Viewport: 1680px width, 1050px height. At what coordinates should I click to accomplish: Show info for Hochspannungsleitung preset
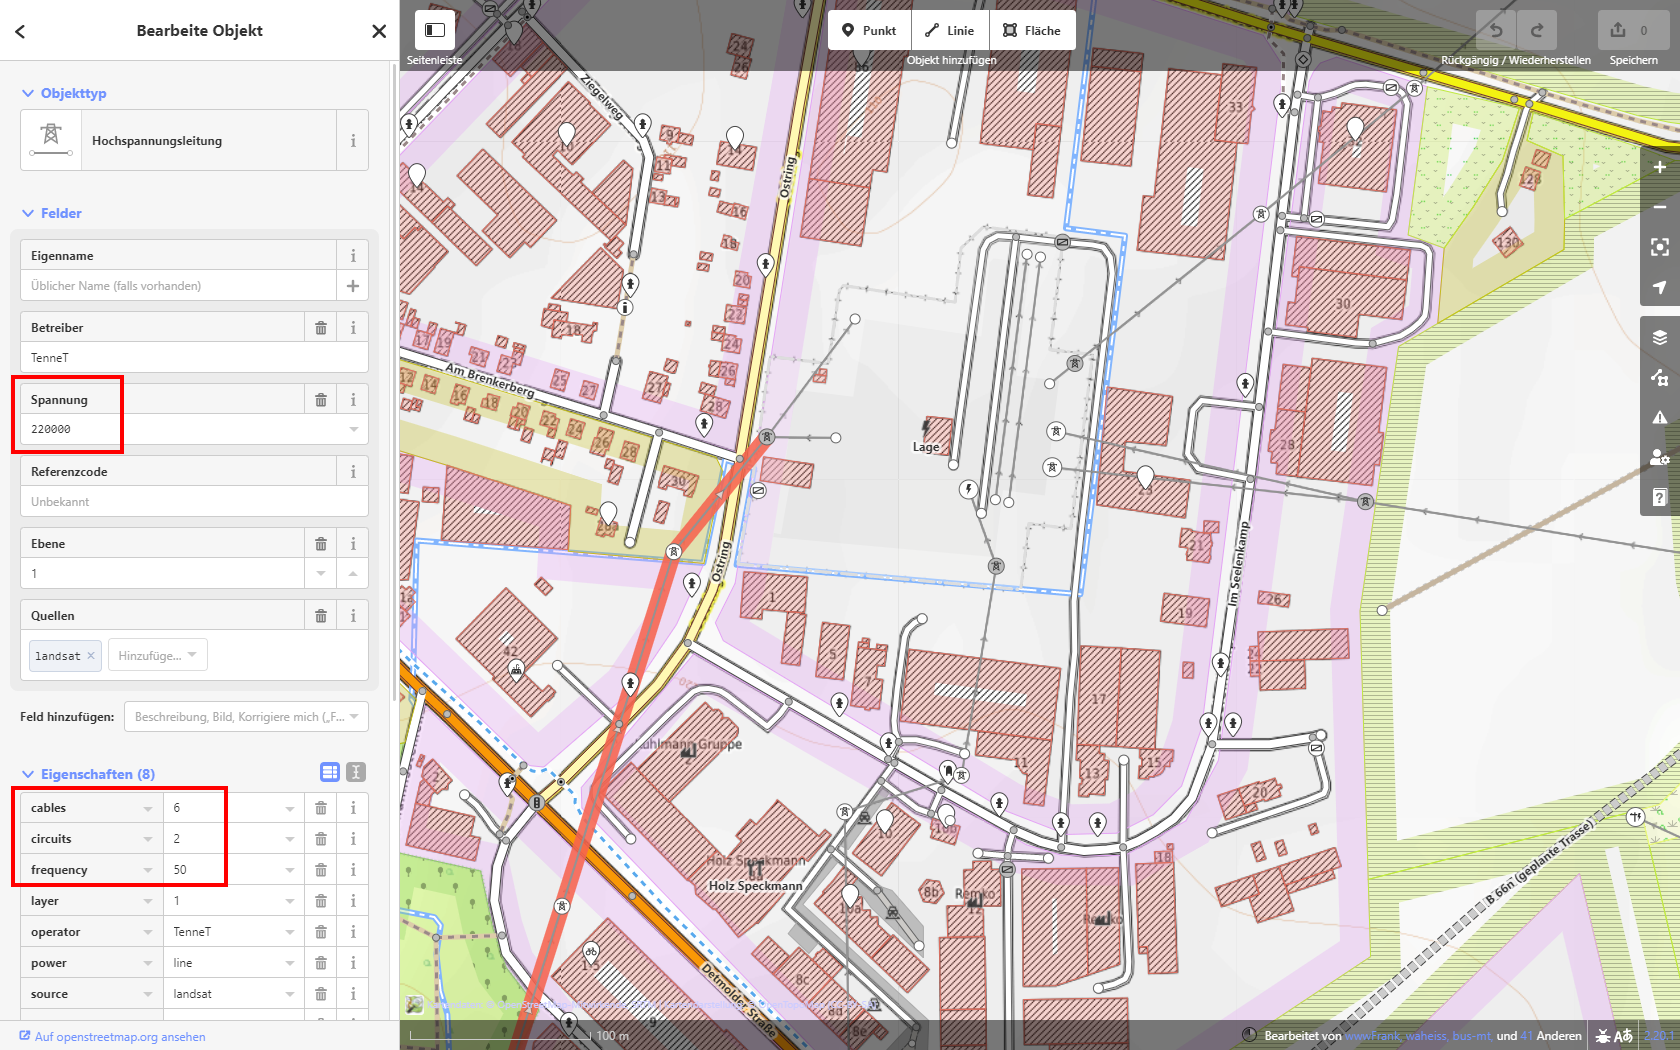click(x=353, y=141)
